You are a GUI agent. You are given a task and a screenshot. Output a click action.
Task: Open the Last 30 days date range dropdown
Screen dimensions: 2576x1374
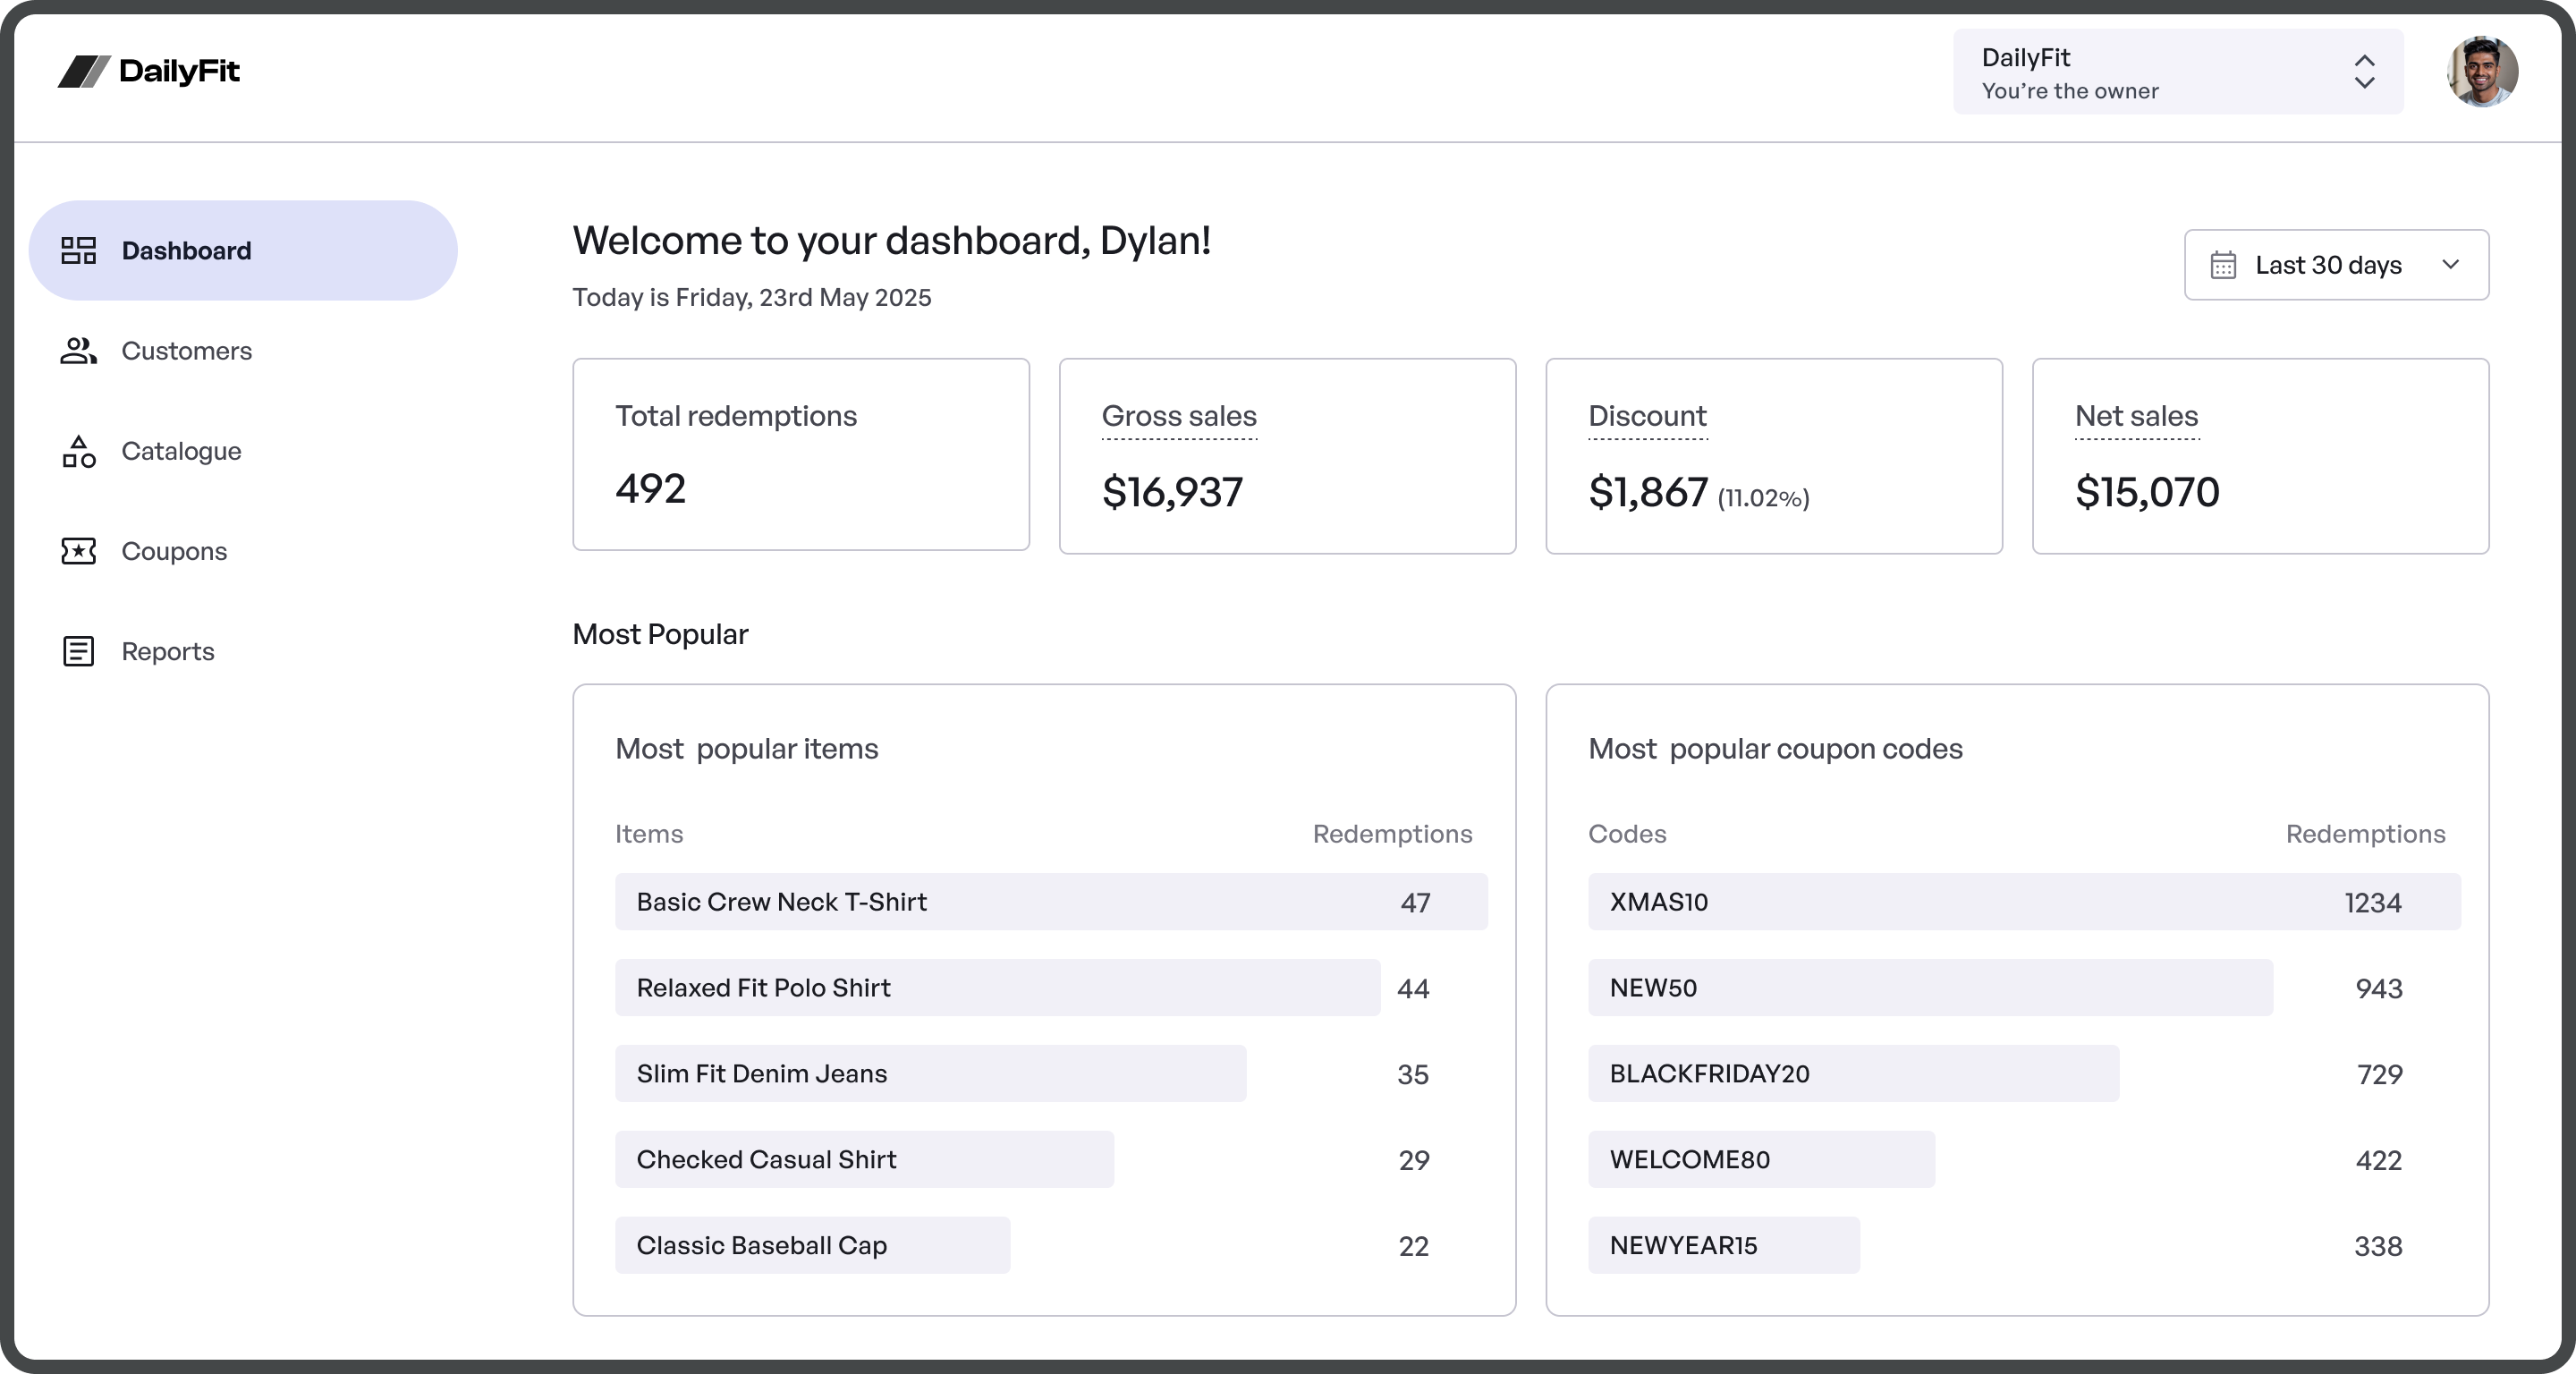2336,264
